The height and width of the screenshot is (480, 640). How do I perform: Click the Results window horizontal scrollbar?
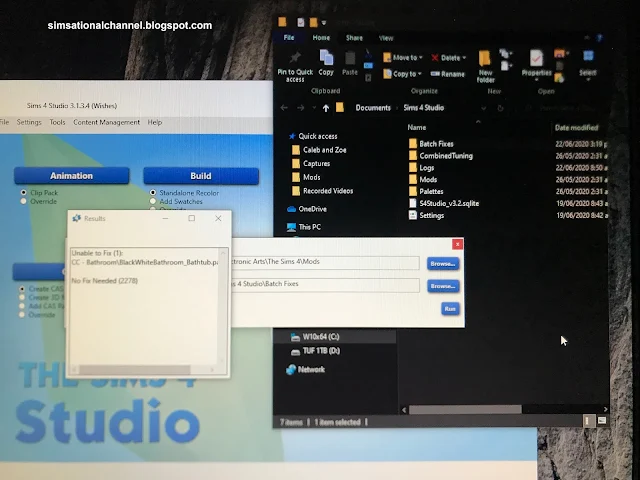[x=135, y=370]
